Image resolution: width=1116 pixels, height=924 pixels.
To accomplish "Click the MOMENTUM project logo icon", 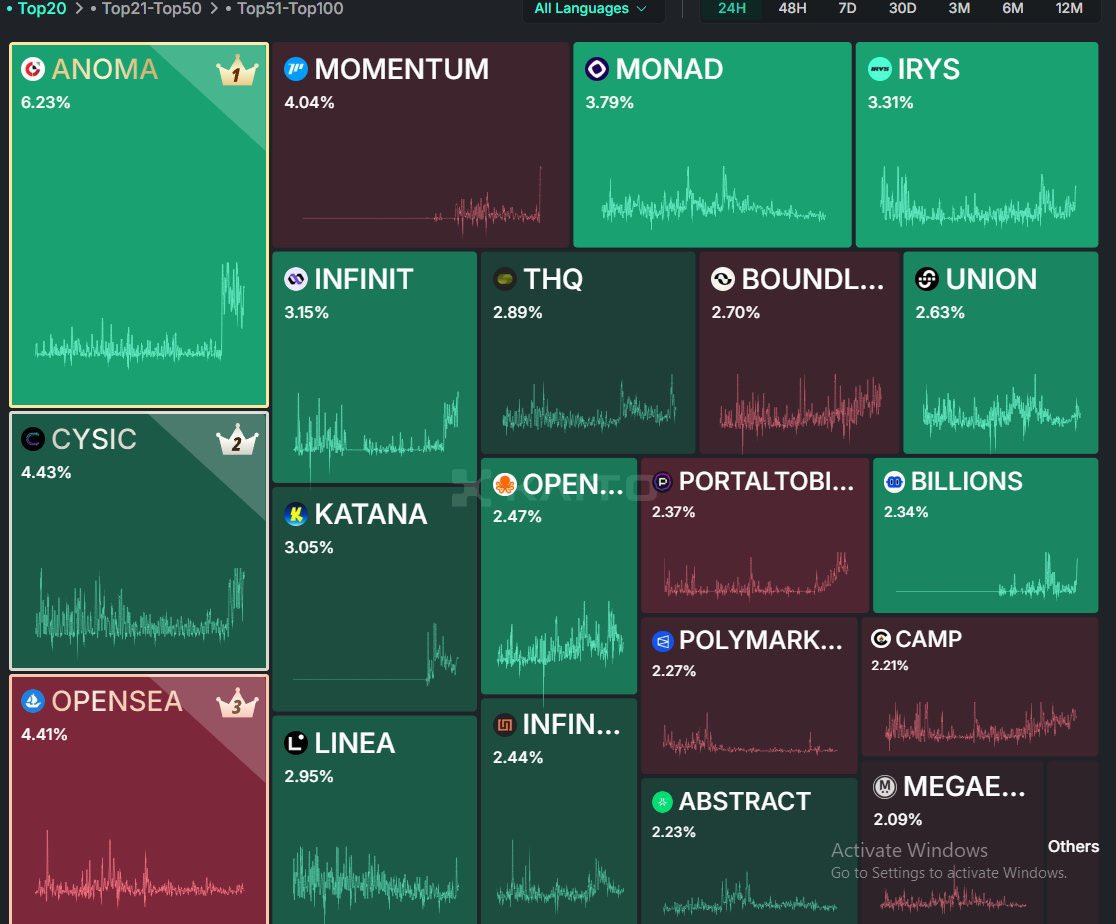I will (x=295, y=69).
